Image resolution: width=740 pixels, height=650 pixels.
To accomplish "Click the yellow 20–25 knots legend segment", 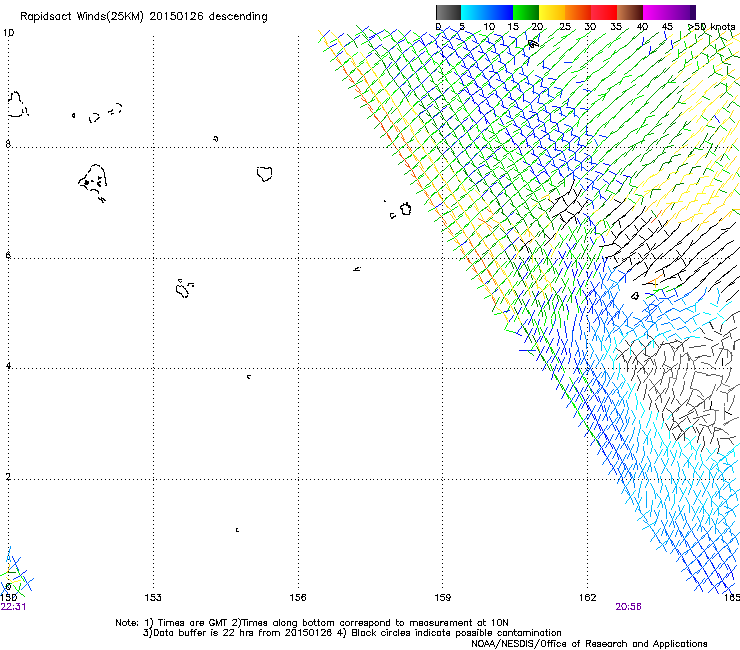I will click(552, 12).
